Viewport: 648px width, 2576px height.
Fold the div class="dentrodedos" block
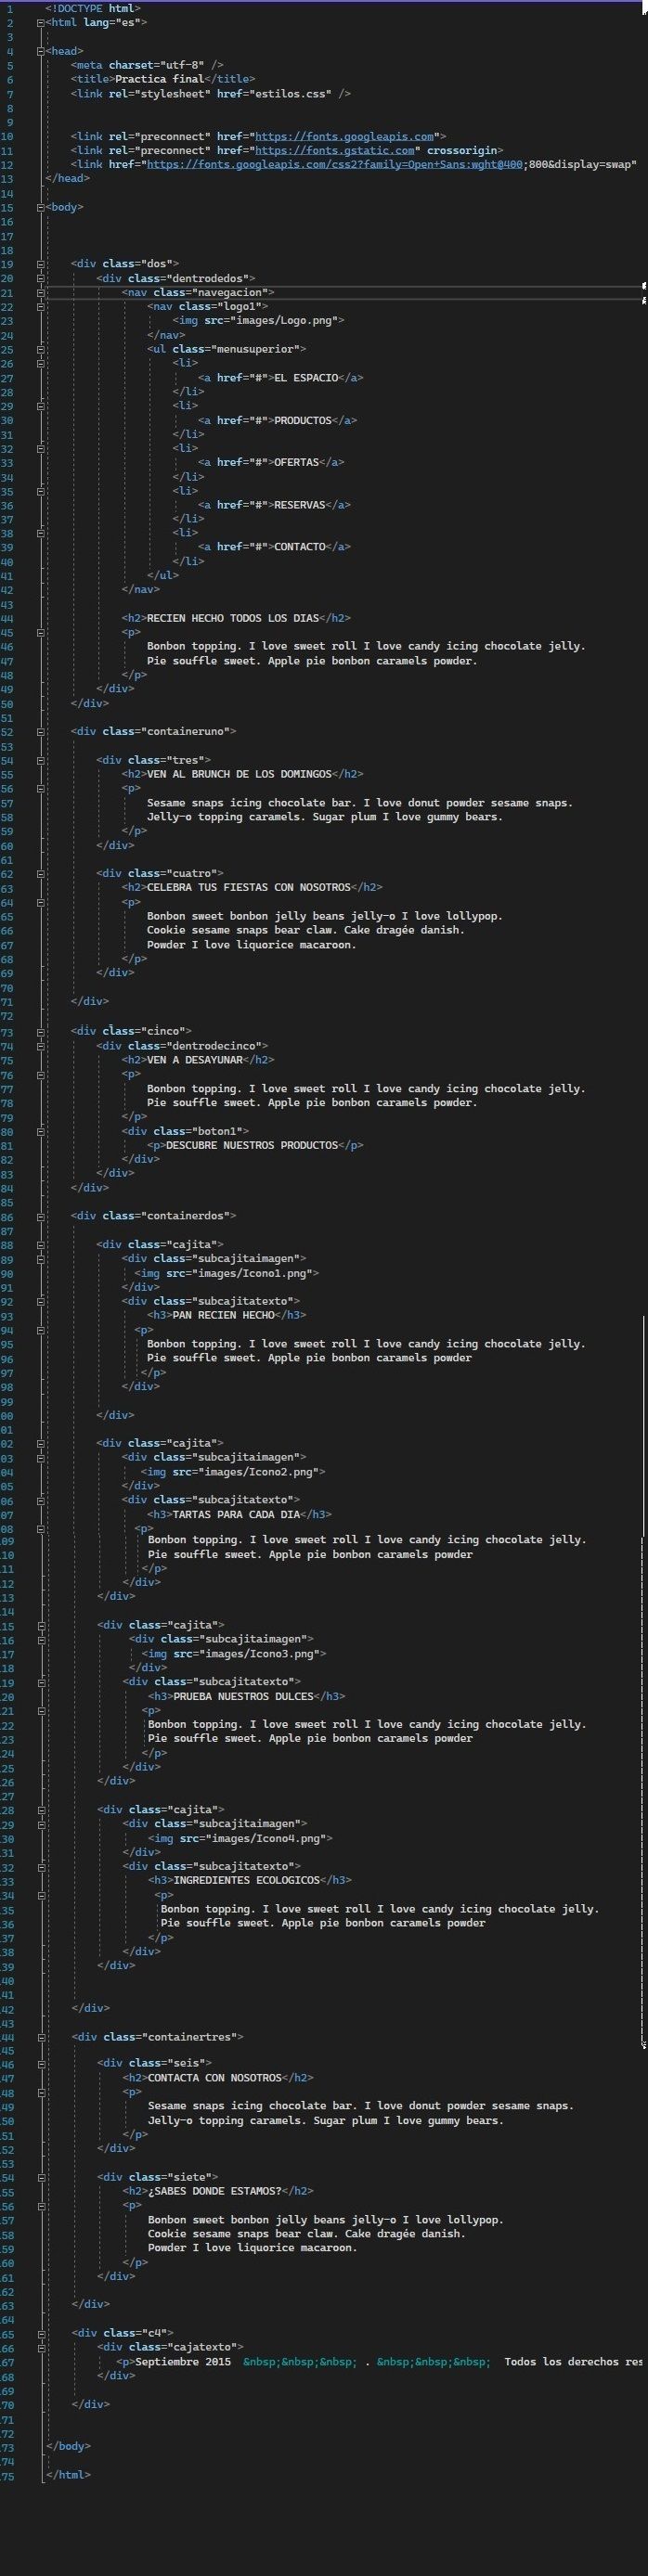click(x=40, y=278)
